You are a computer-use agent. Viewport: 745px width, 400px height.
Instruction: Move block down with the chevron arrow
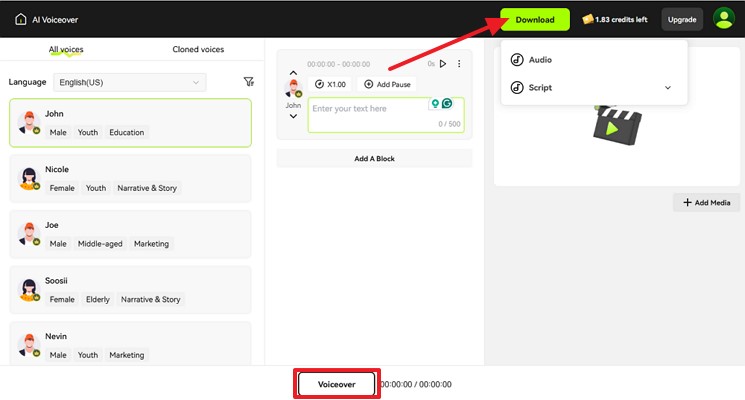[293, 116]
